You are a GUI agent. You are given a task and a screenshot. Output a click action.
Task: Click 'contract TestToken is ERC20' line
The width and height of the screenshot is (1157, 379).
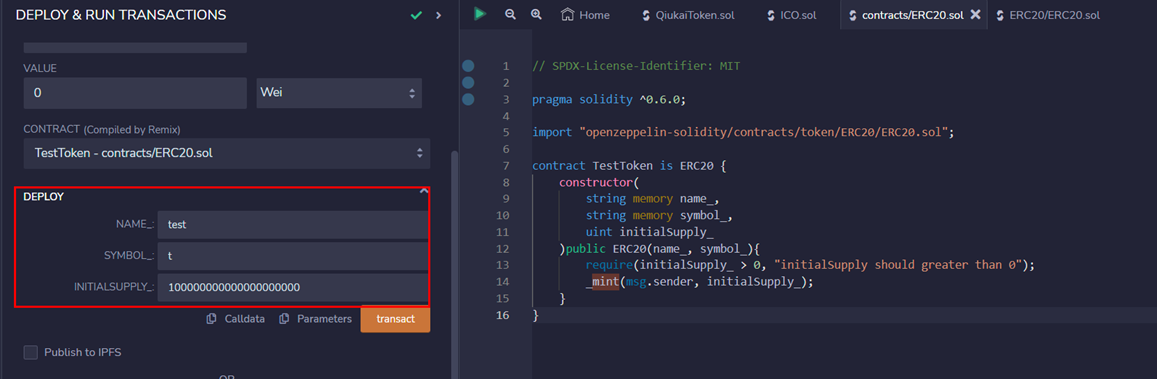(629, 166)
